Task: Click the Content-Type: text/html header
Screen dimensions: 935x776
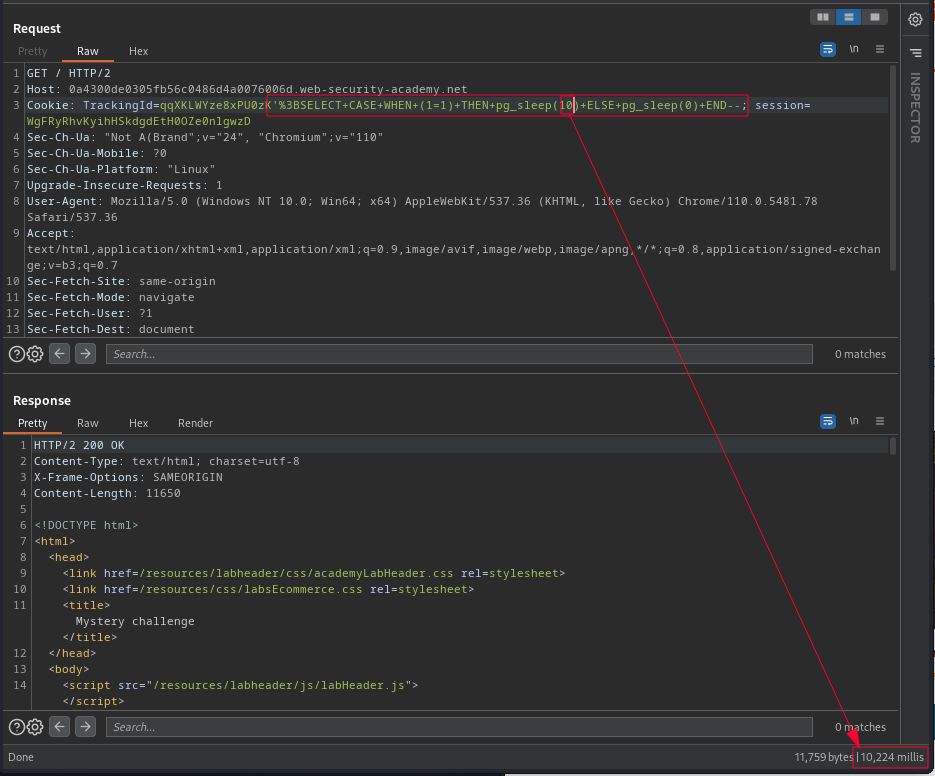Action: coord(167,462)
